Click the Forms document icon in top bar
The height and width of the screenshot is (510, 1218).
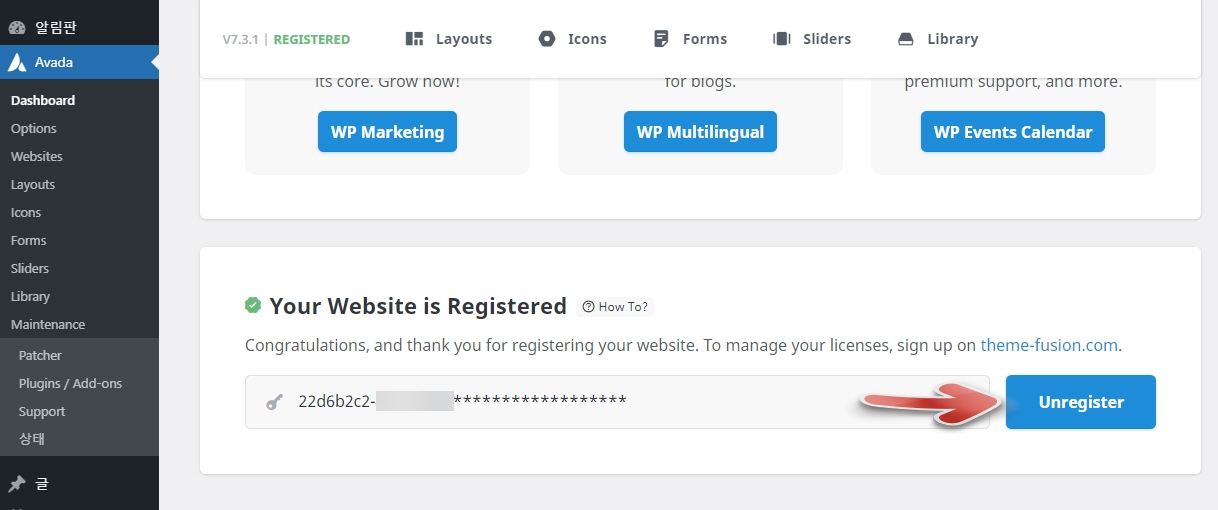click(661, 39)
